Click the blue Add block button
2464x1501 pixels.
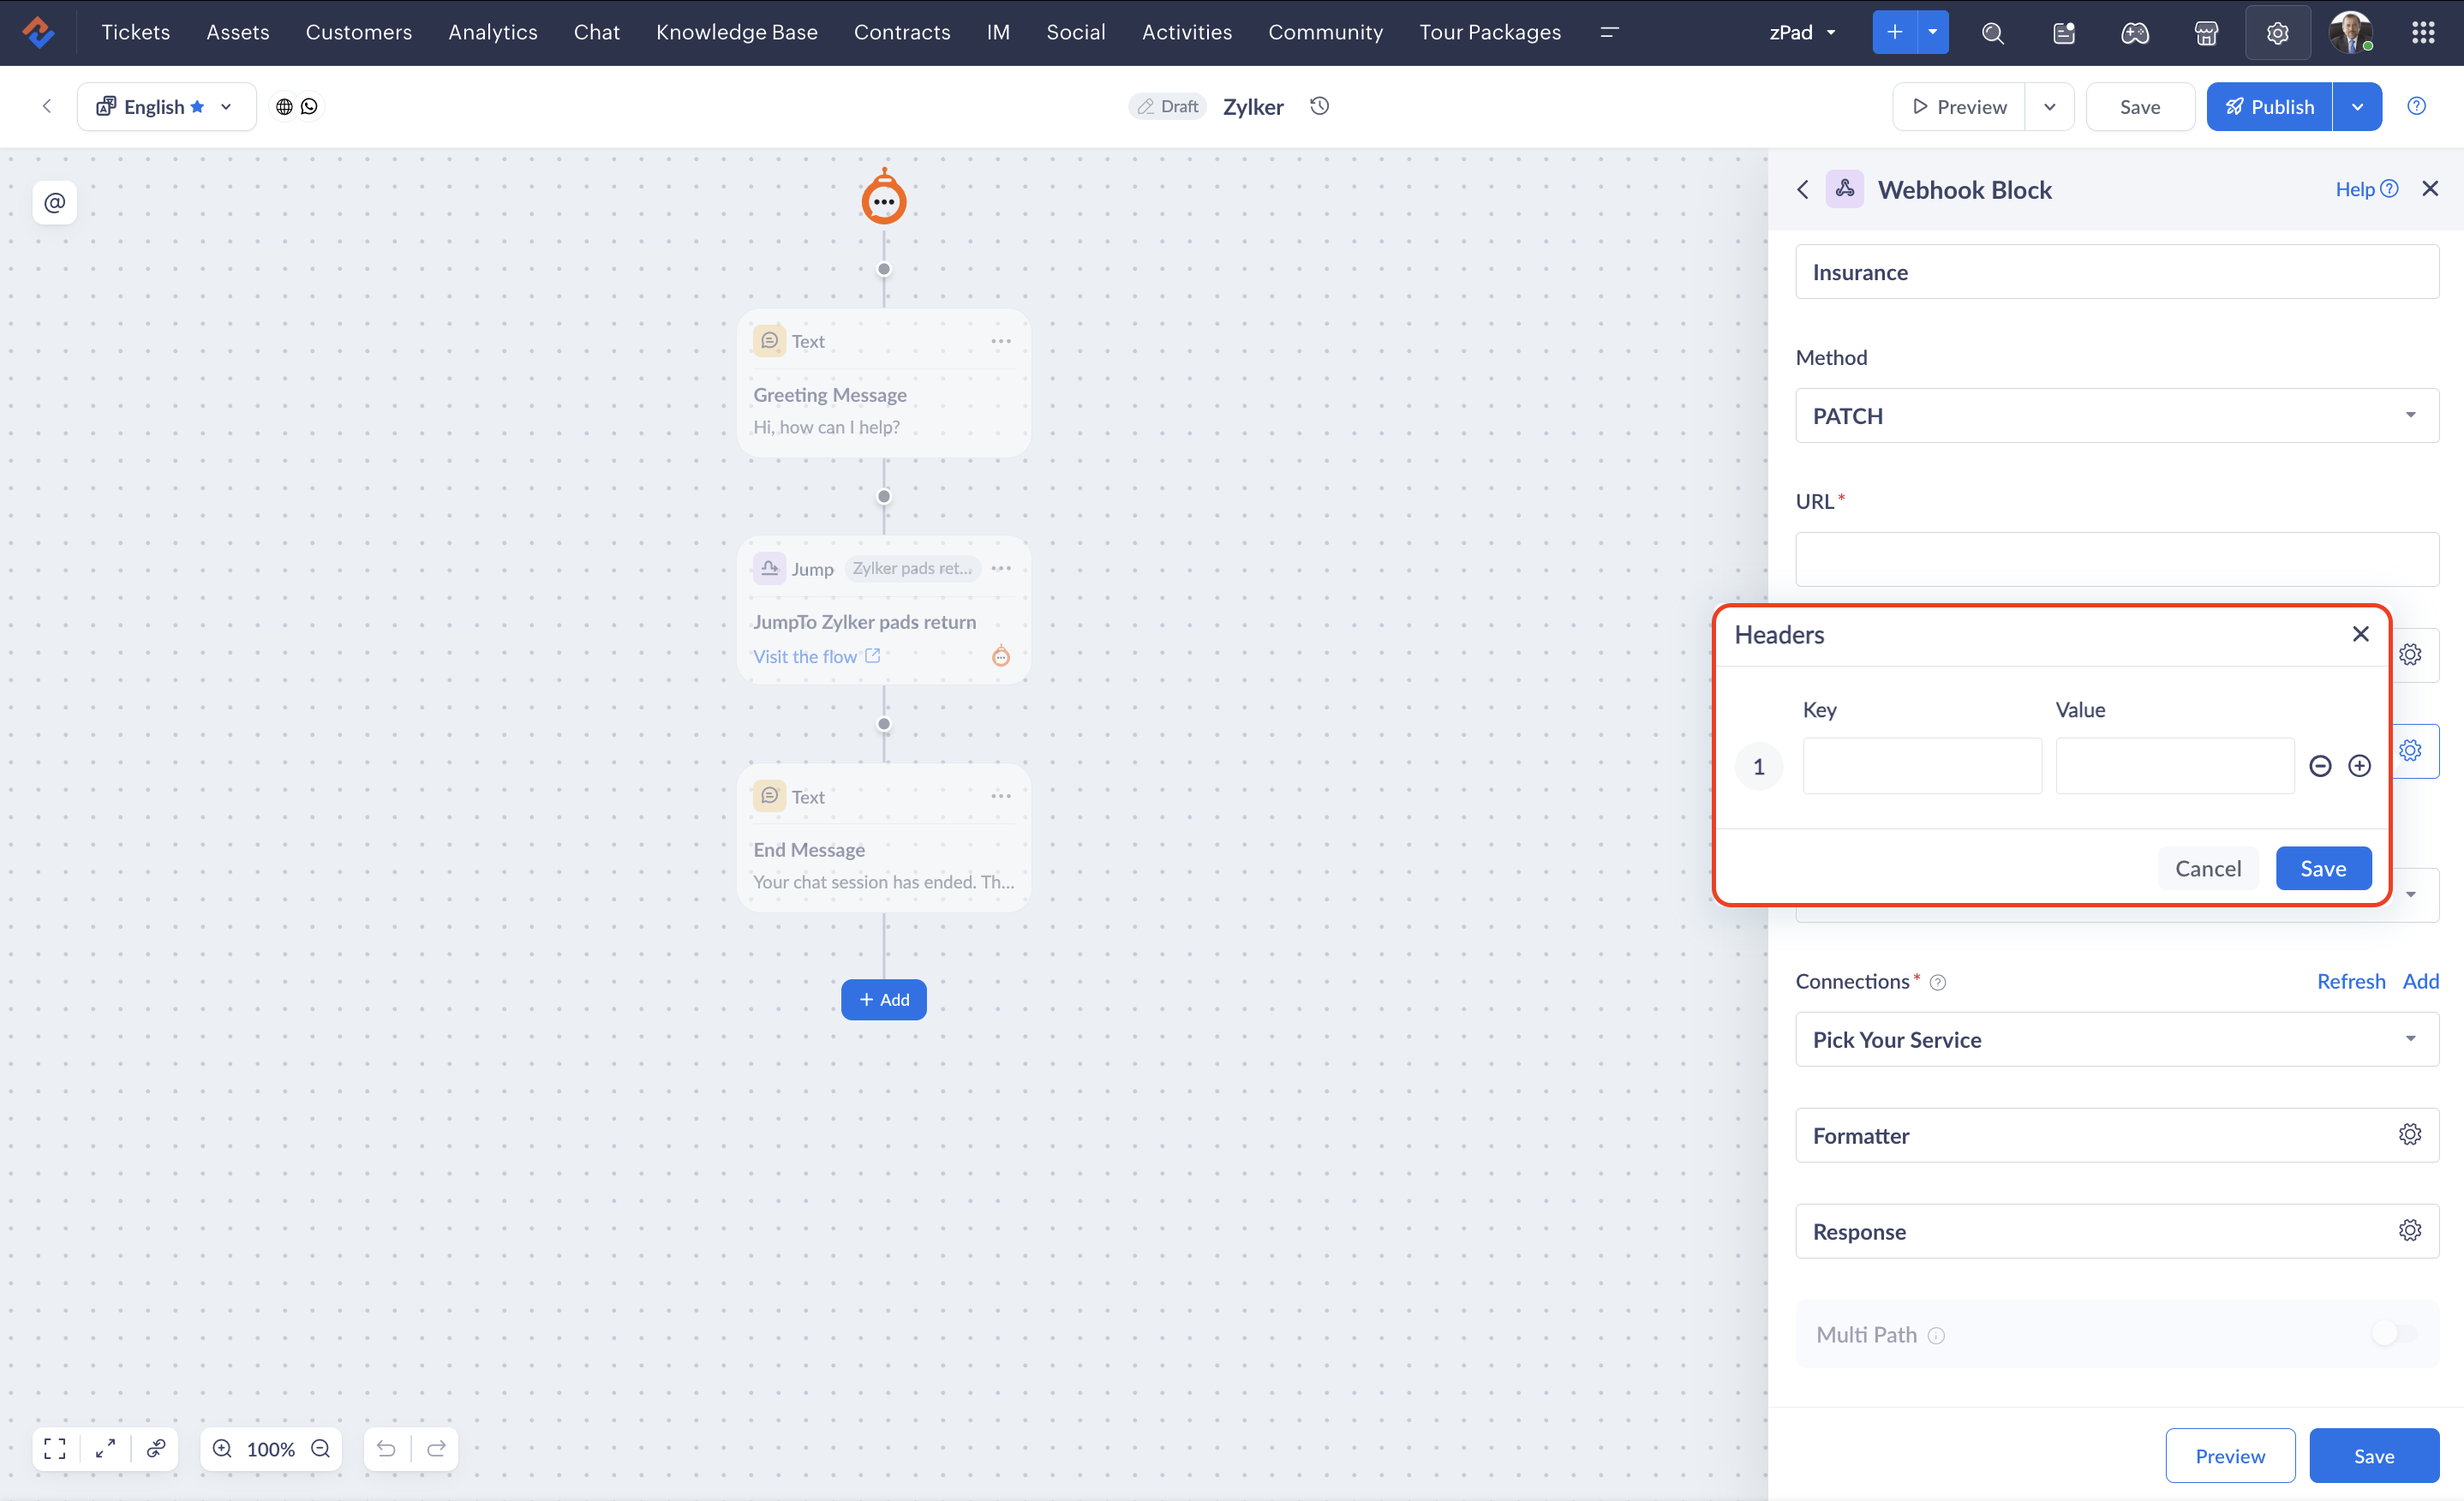tap(883, 999)
